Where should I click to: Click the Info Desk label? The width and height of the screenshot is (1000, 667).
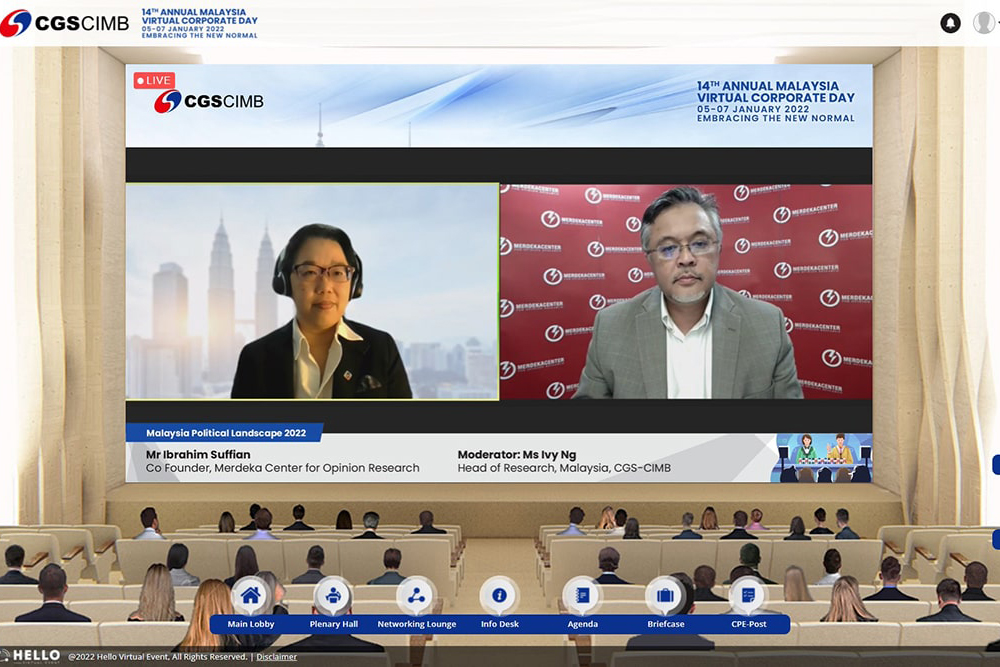tap(499, 624)
